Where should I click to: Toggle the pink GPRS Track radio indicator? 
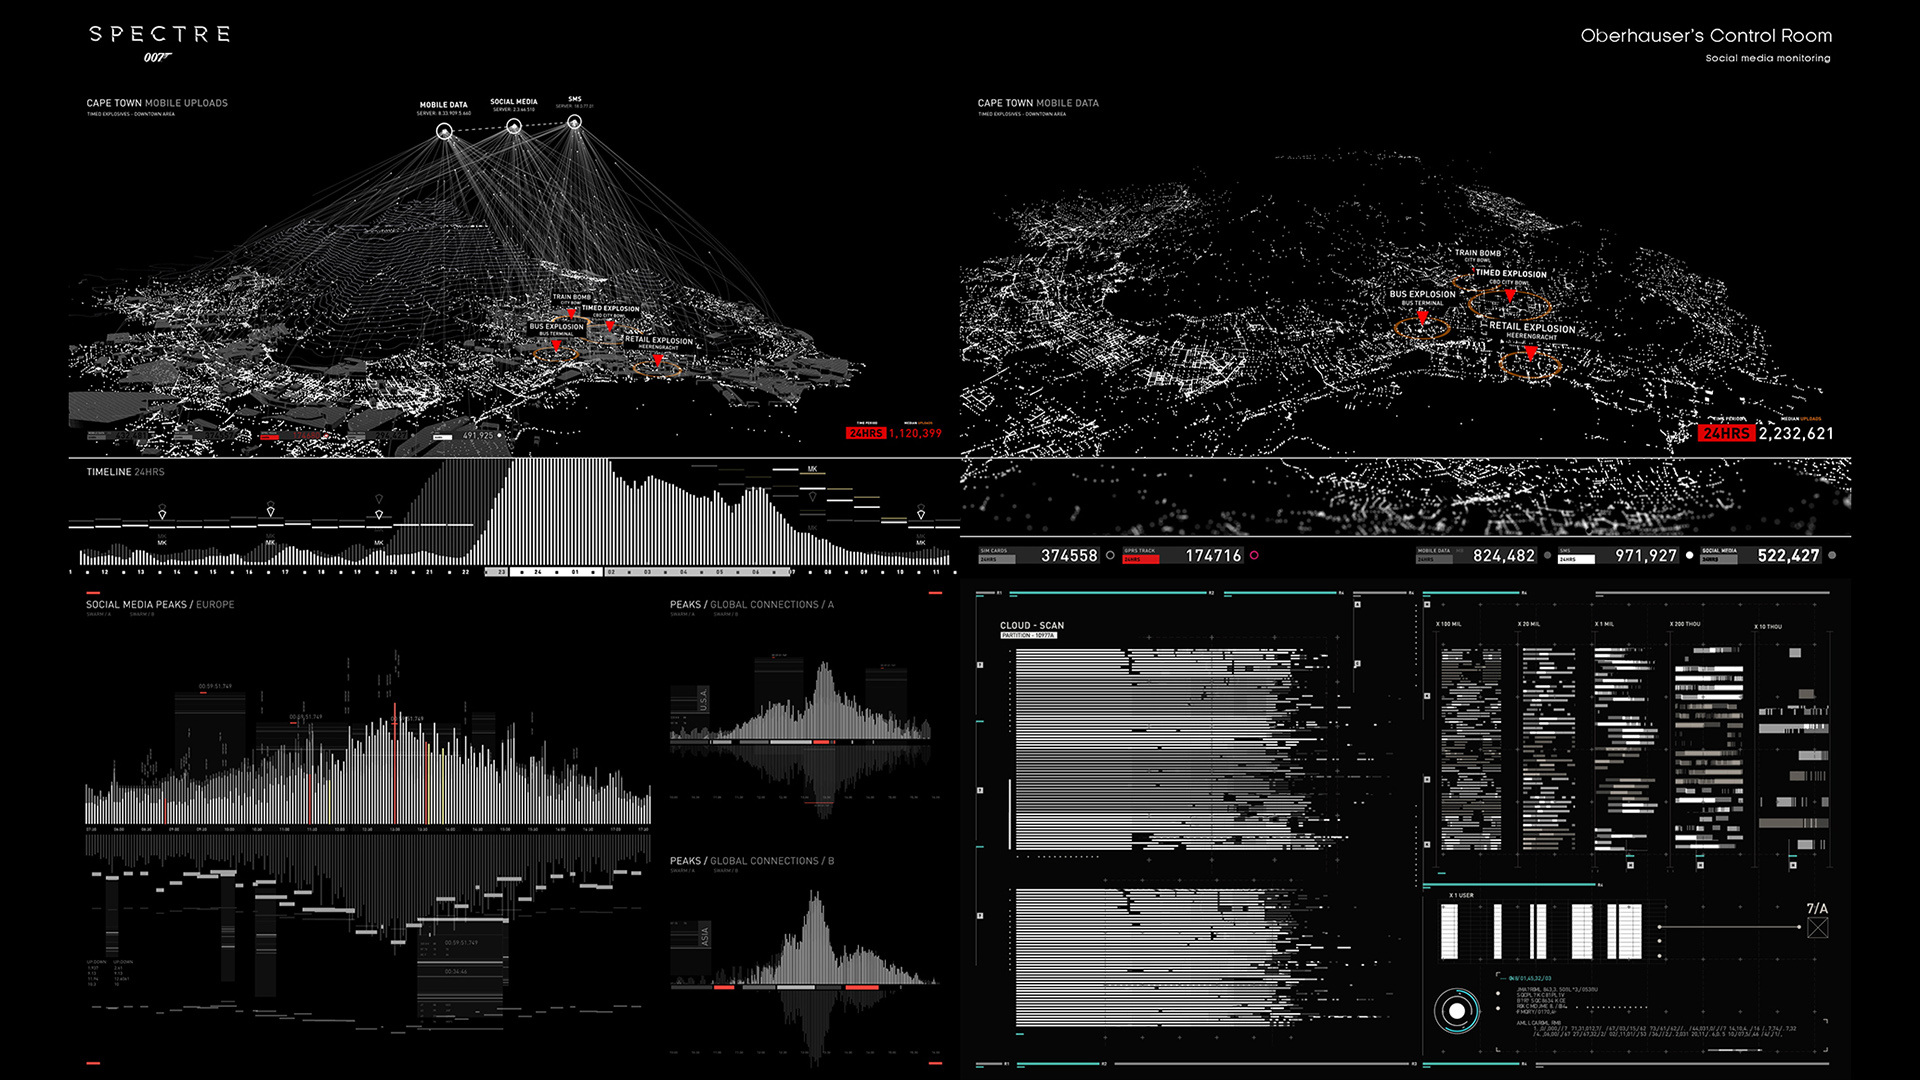pyautogui.click(x=1254, y=555)
